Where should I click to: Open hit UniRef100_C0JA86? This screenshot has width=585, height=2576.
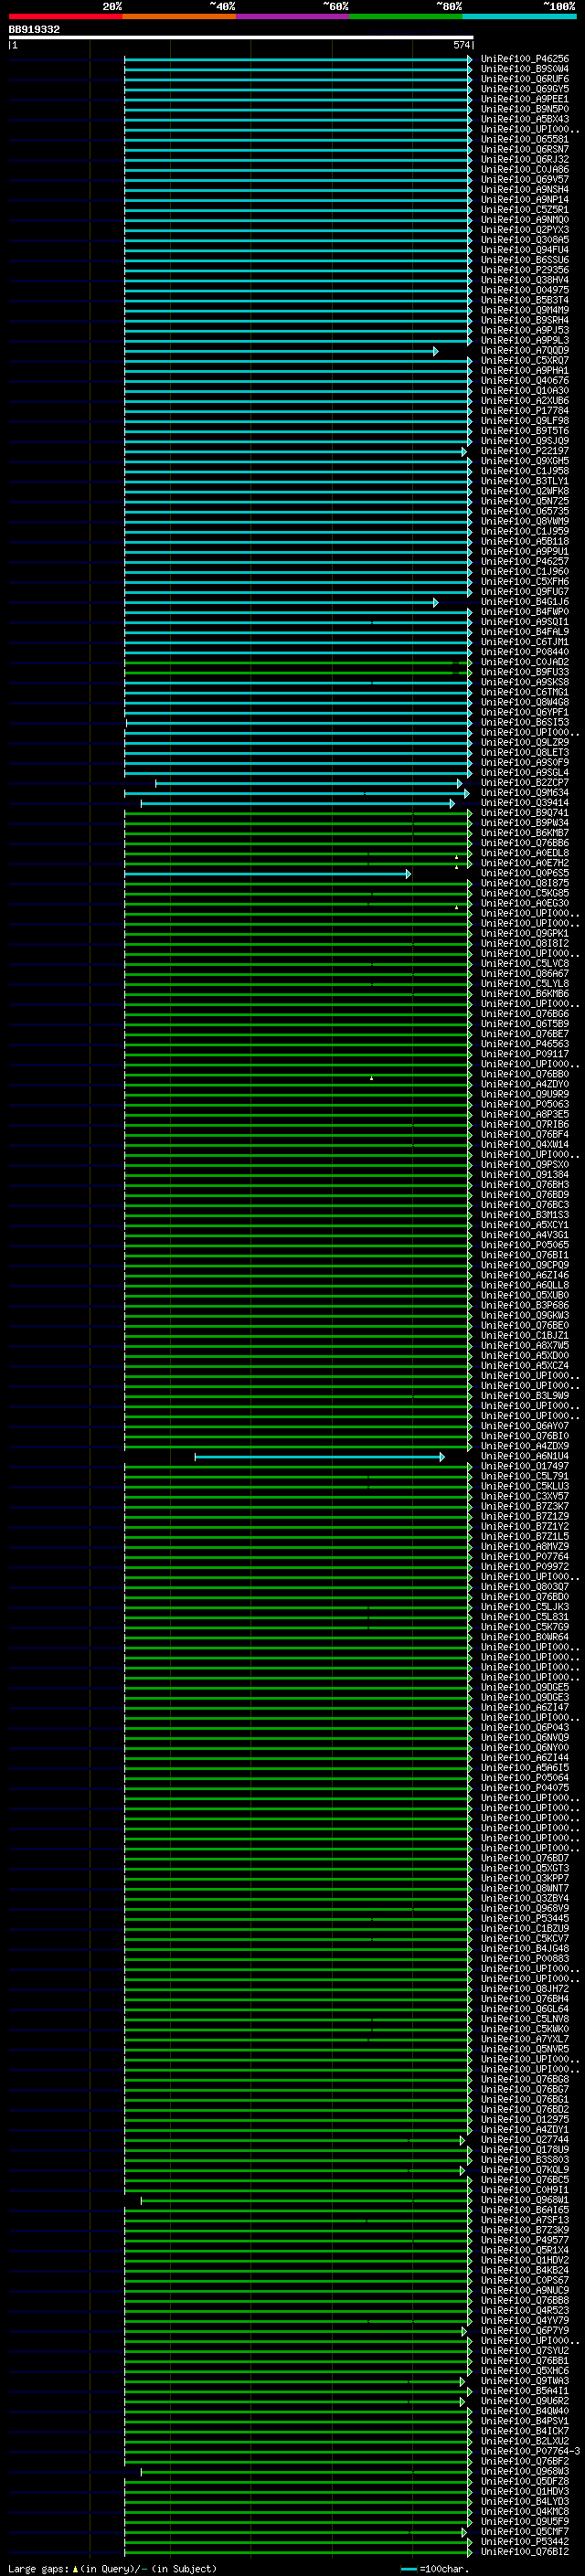[x=524, y=170]
